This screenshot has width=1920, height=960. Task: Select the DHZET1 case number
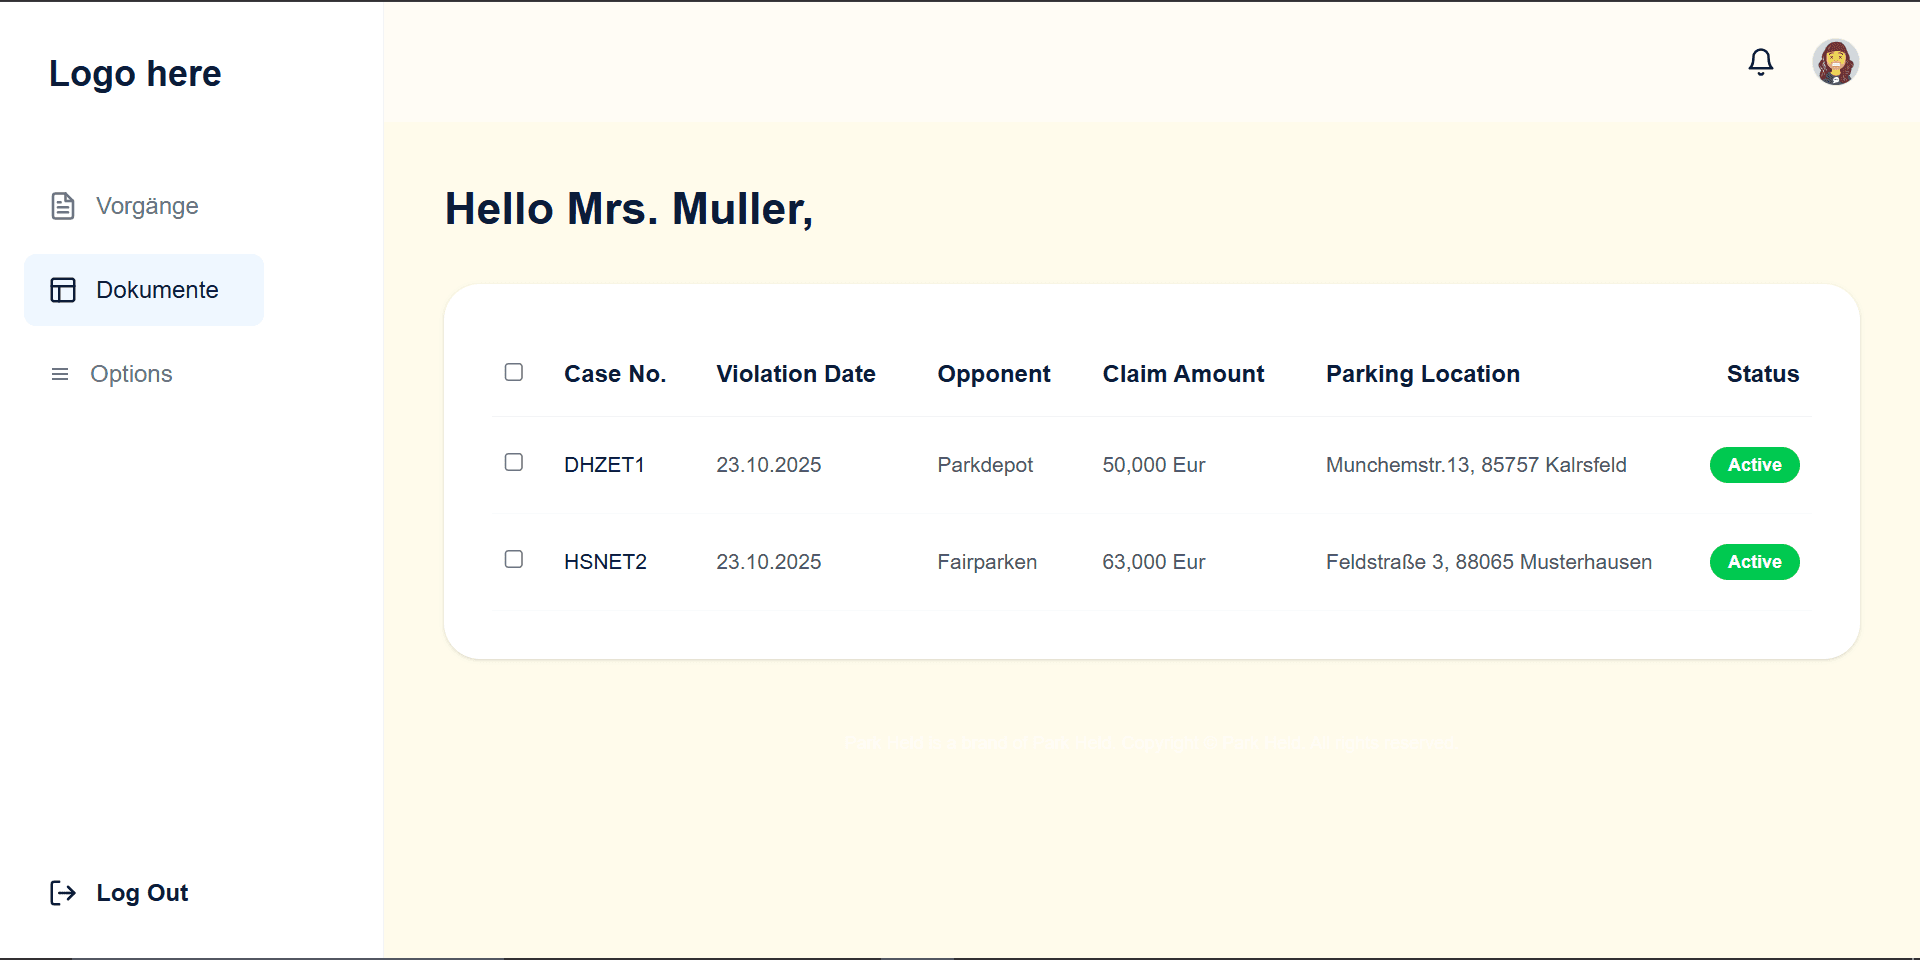tap(604, 465)
